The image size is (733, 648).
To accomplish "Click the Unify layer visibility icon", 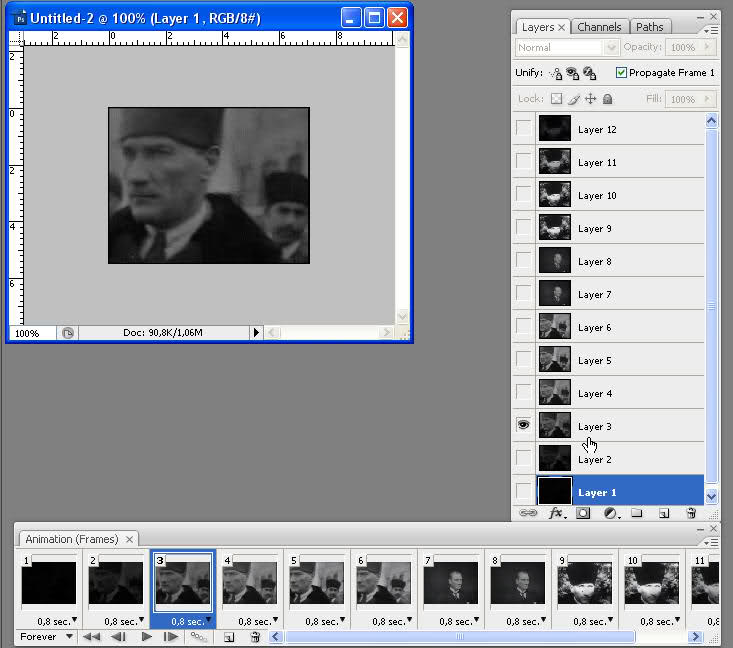I will click(572, 73).
